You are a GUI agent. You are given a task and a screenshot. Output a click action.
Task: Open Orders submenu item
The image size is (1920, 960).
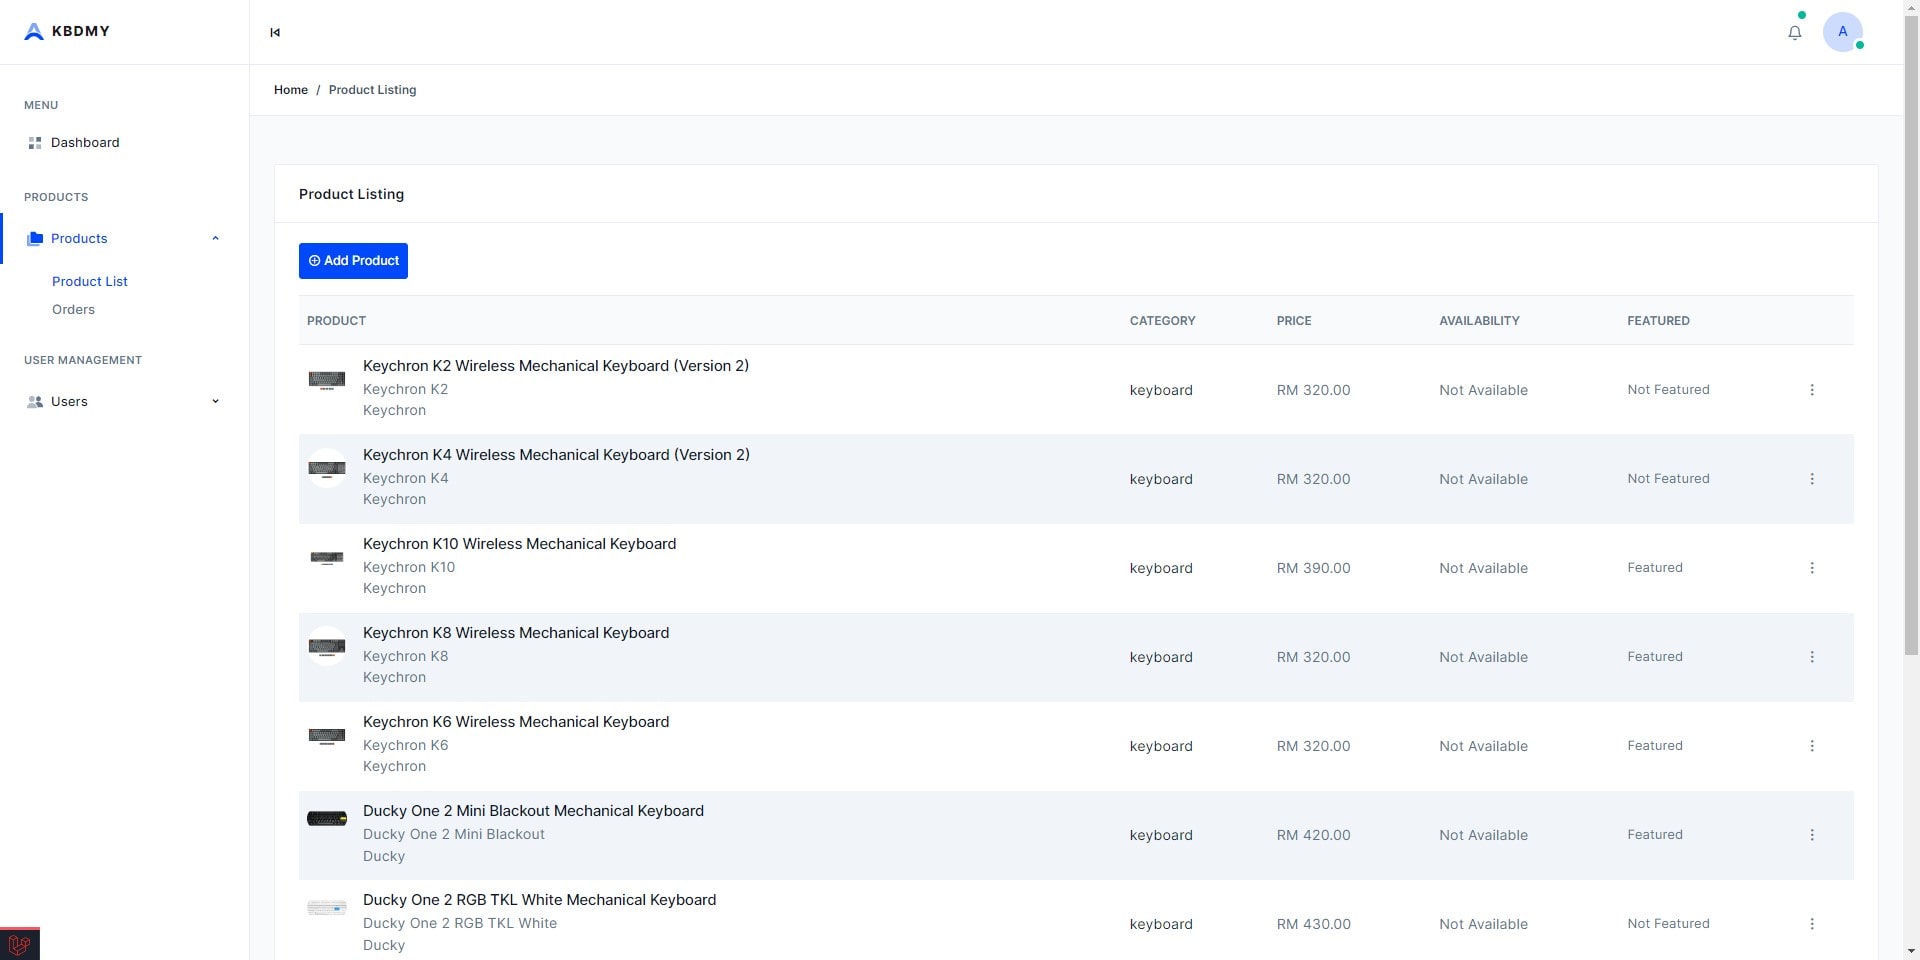click(73, 310)
